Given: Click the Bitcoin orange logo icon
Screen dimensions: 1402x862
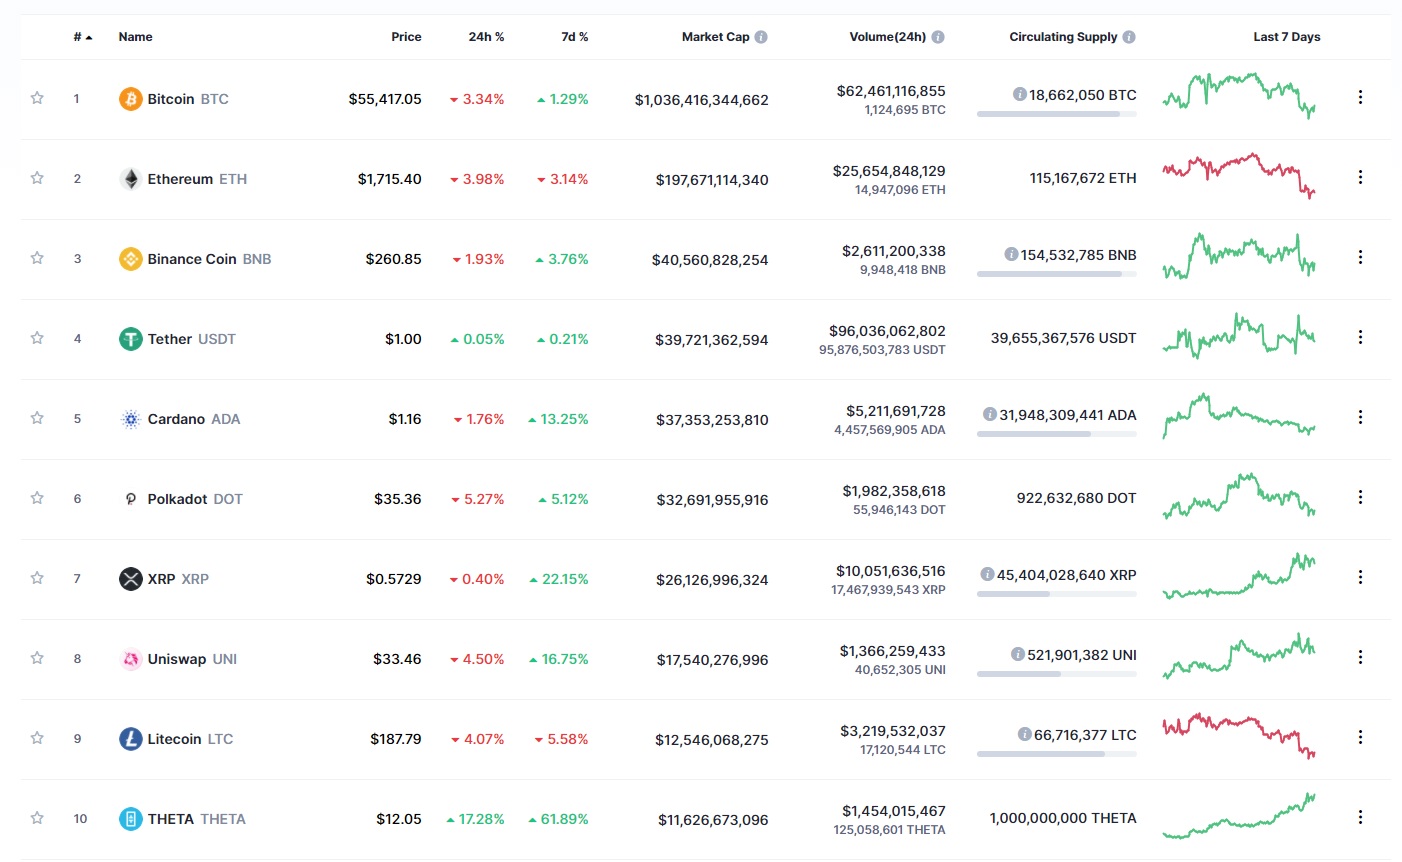Looking at the screenshot, I should pyautogui.click(x=130, y=99).
